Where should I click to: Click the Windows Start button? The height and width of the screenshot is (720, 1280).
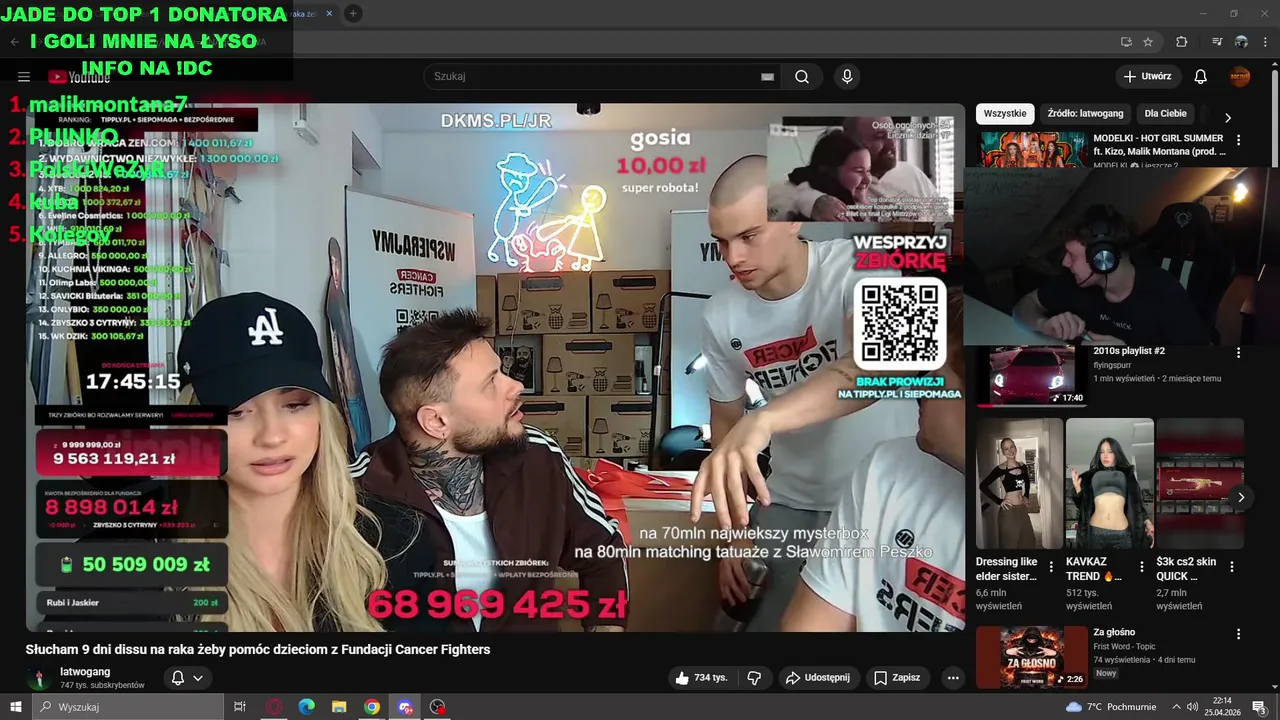tap(16, 707)
